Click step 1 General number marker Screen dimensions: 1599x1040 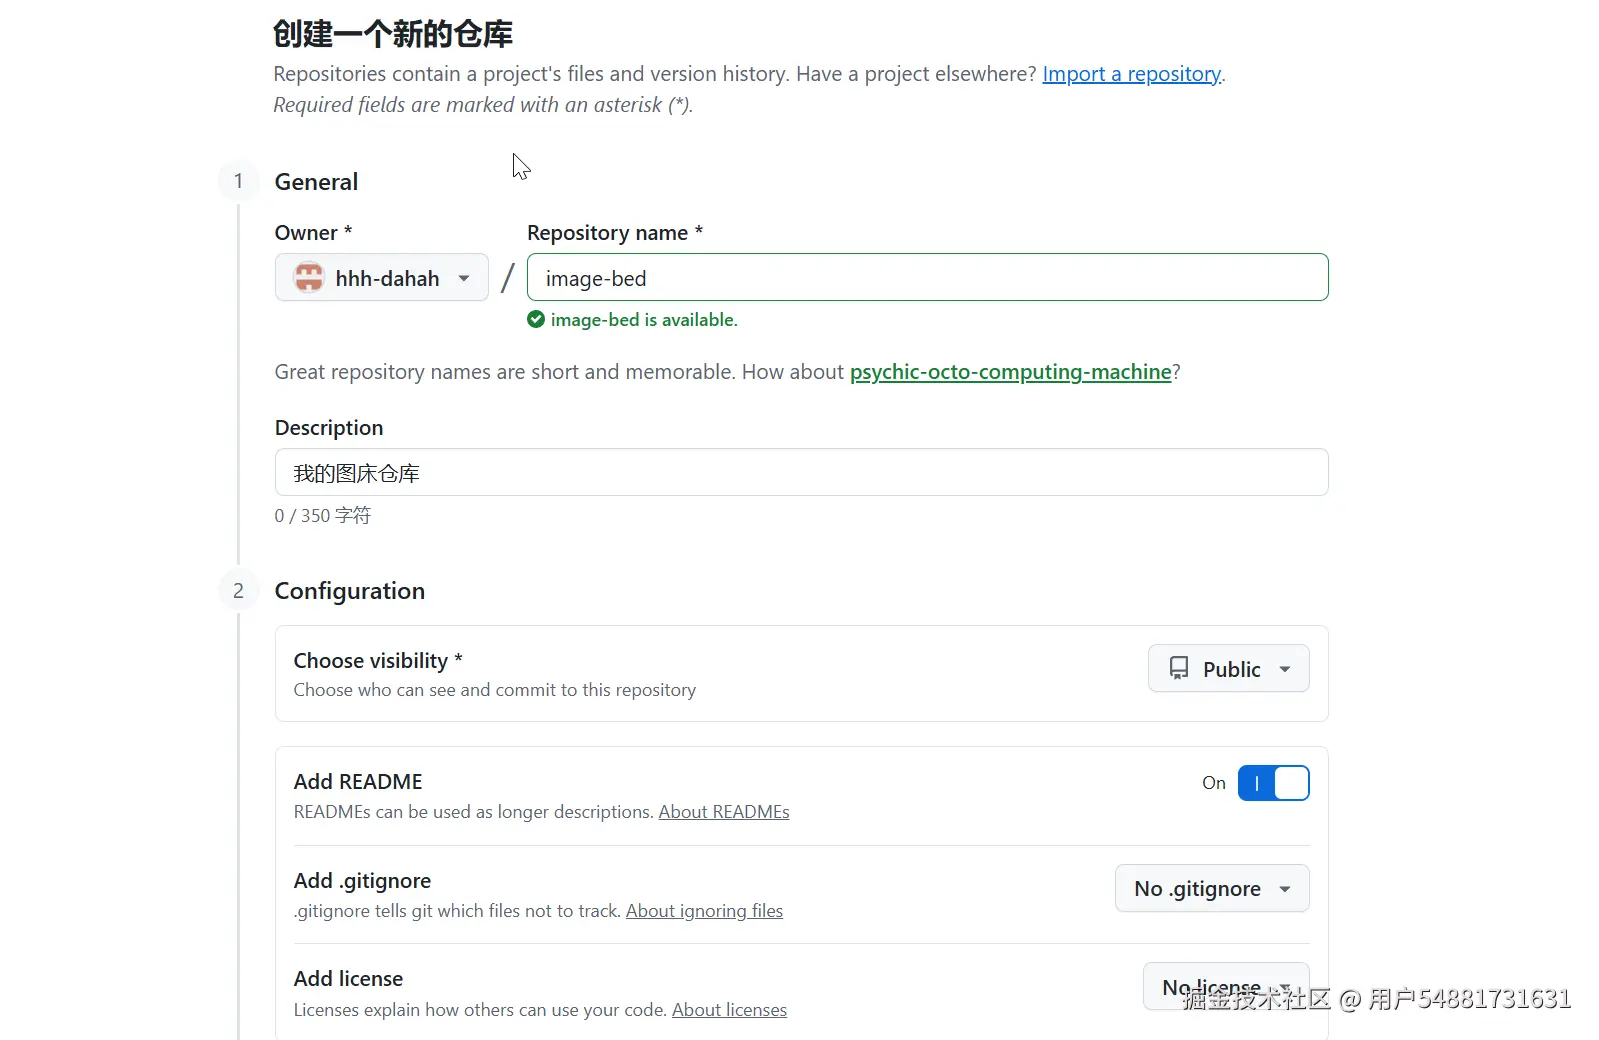[x=238, y=181]
